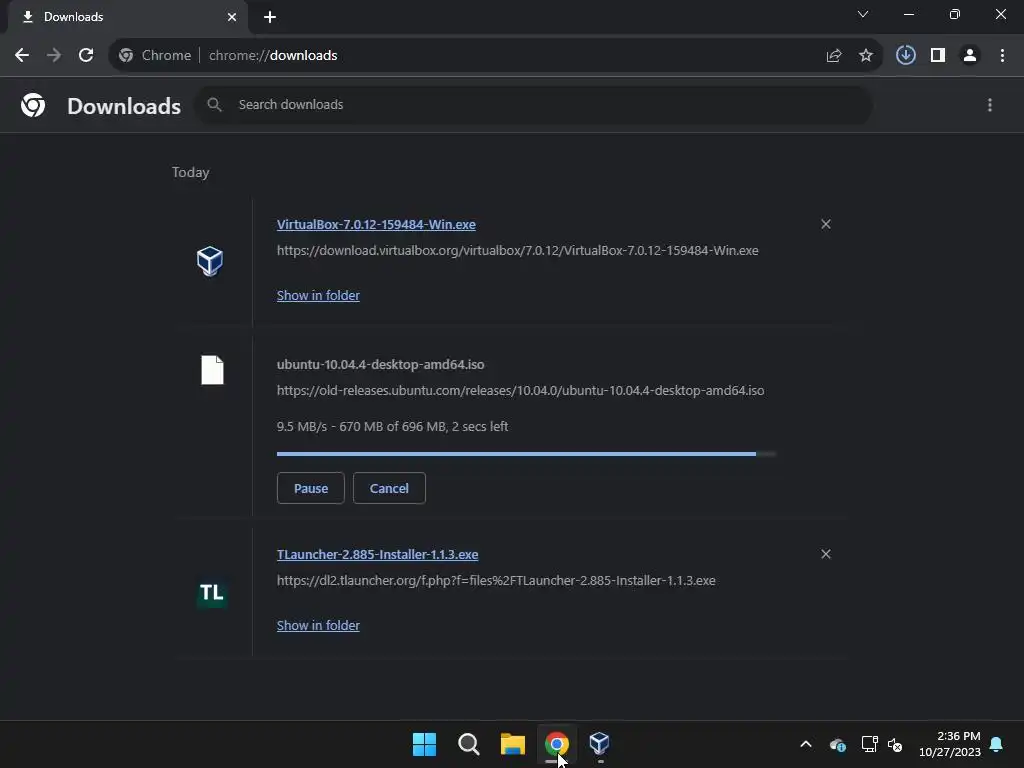
Task: Click the ubuntu ISO blank file icon
Action: [x=212, y=370]
